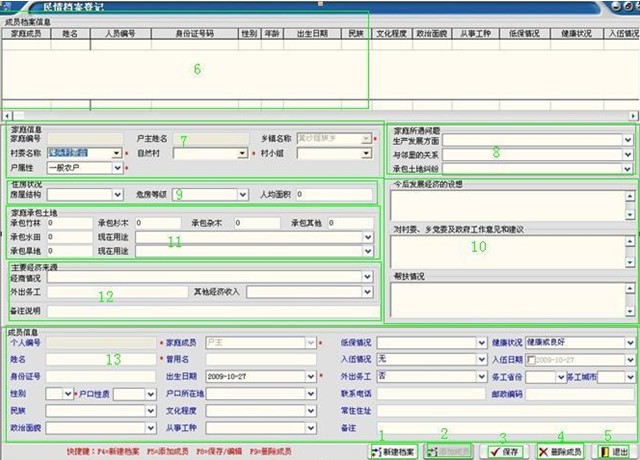Image resolution: width=640 pixels, height=460 pixels.
Task: Click the 文化程度 column header
Action: [x=391, y=34]
